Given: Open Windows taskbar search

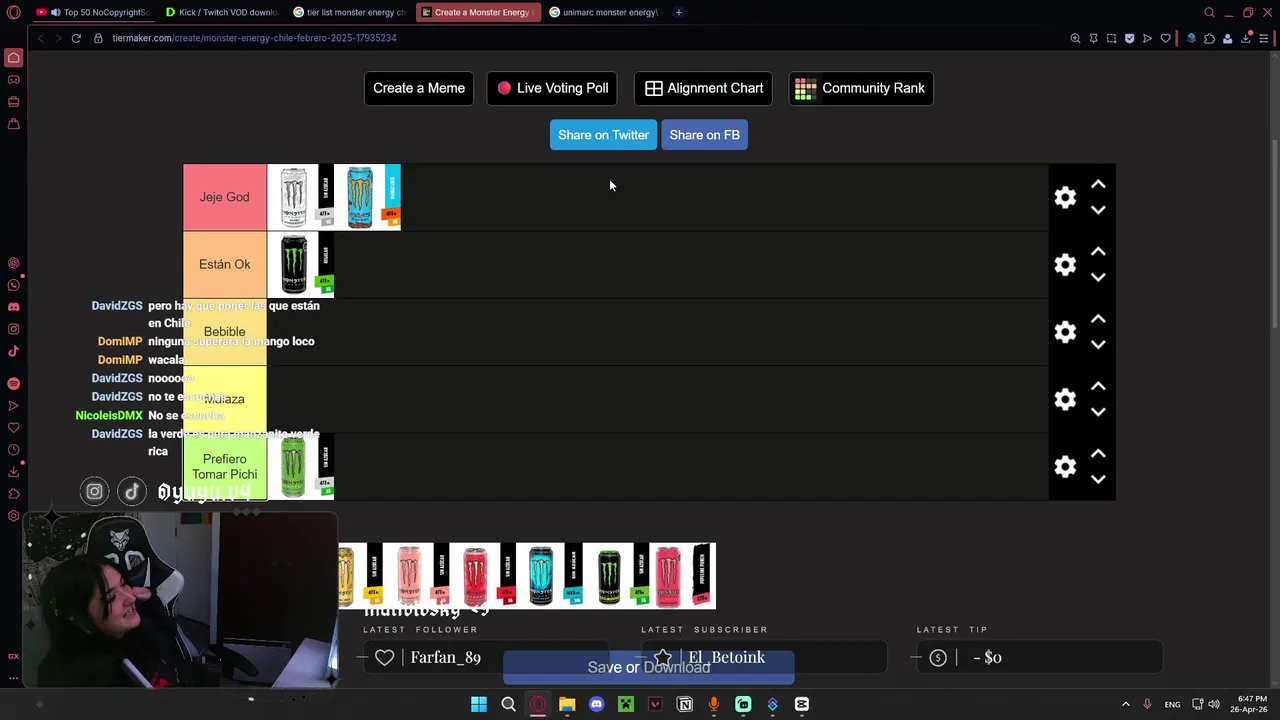Looking at the screenshot, I should click(x=508, y=704).
